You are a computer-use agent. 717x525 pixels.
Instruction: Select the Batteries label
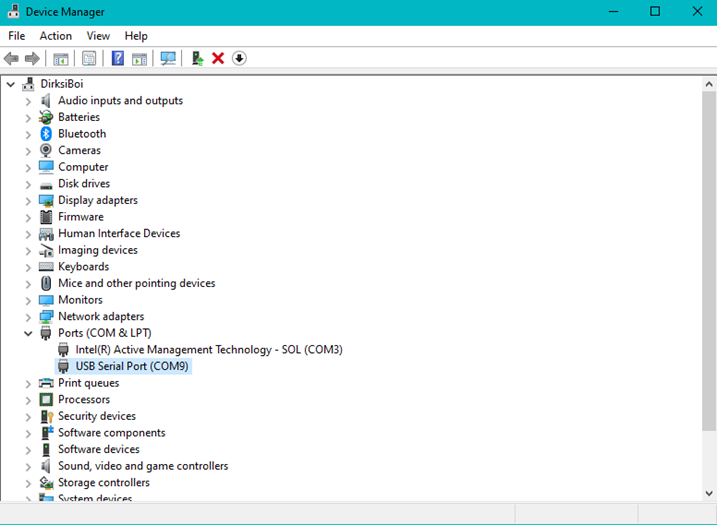pyautogui.click(x=79, y=117)
